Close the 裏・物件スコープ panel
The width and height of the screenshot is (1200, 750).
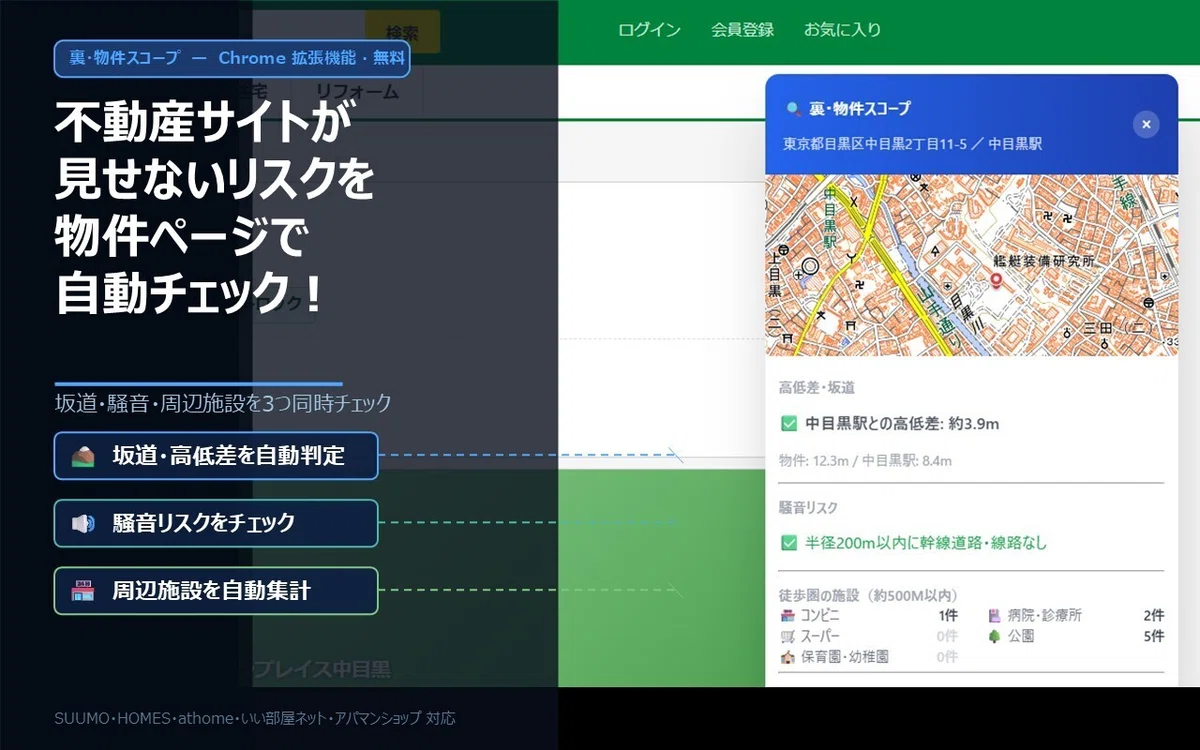tap(1146, 124)
